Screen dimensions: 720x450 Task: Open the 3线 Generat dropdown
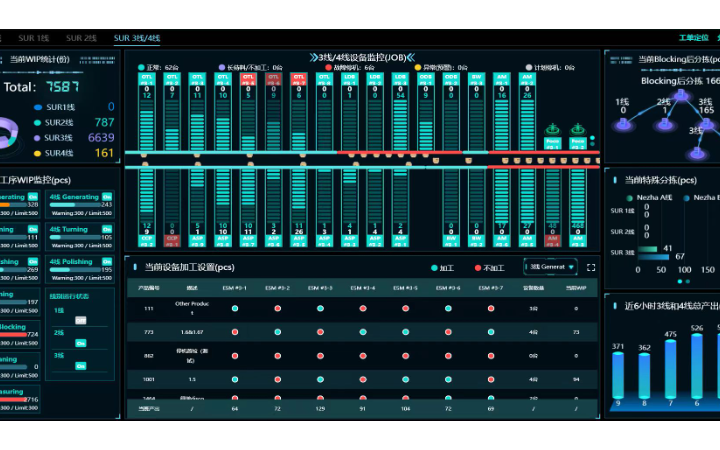click(550, 267)
